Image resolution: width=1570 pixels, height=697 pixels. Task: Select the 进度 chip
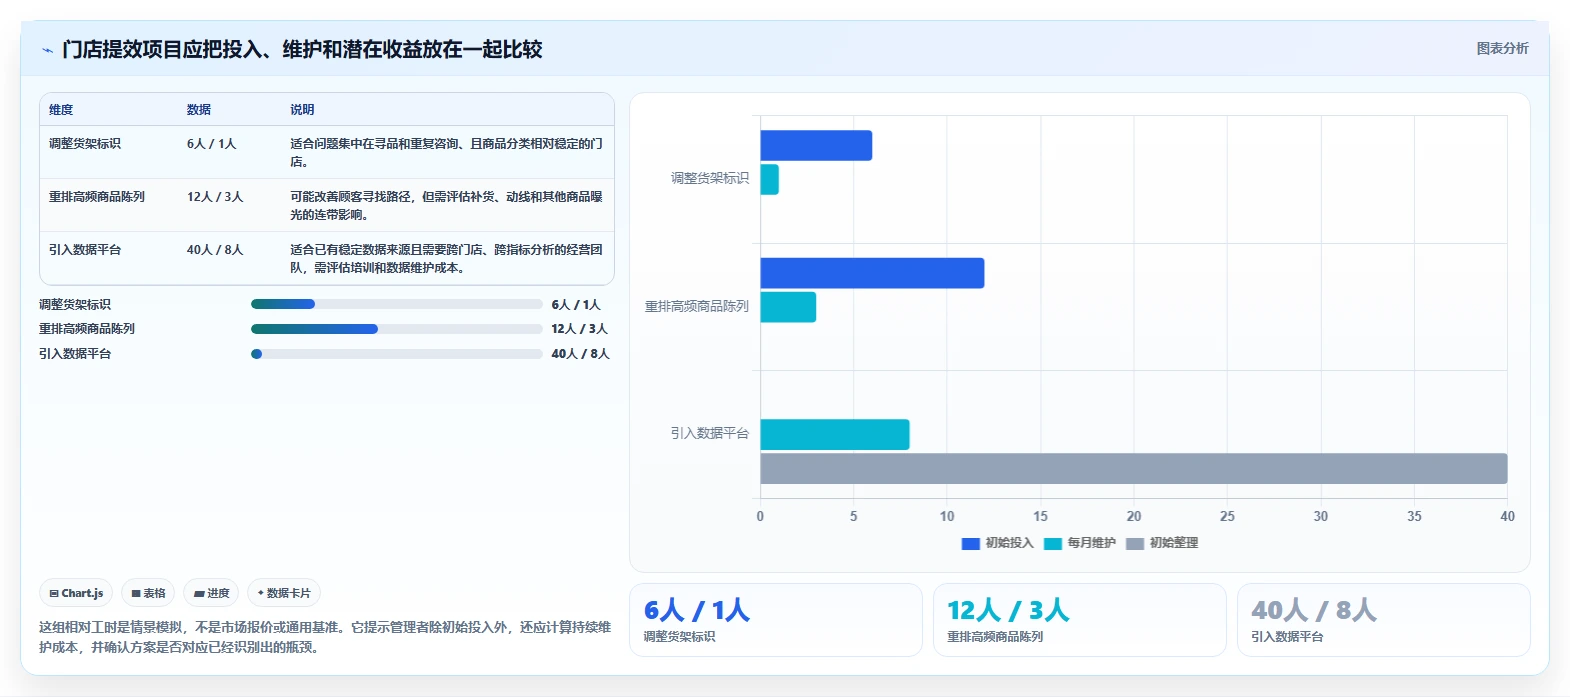(211, 593)
